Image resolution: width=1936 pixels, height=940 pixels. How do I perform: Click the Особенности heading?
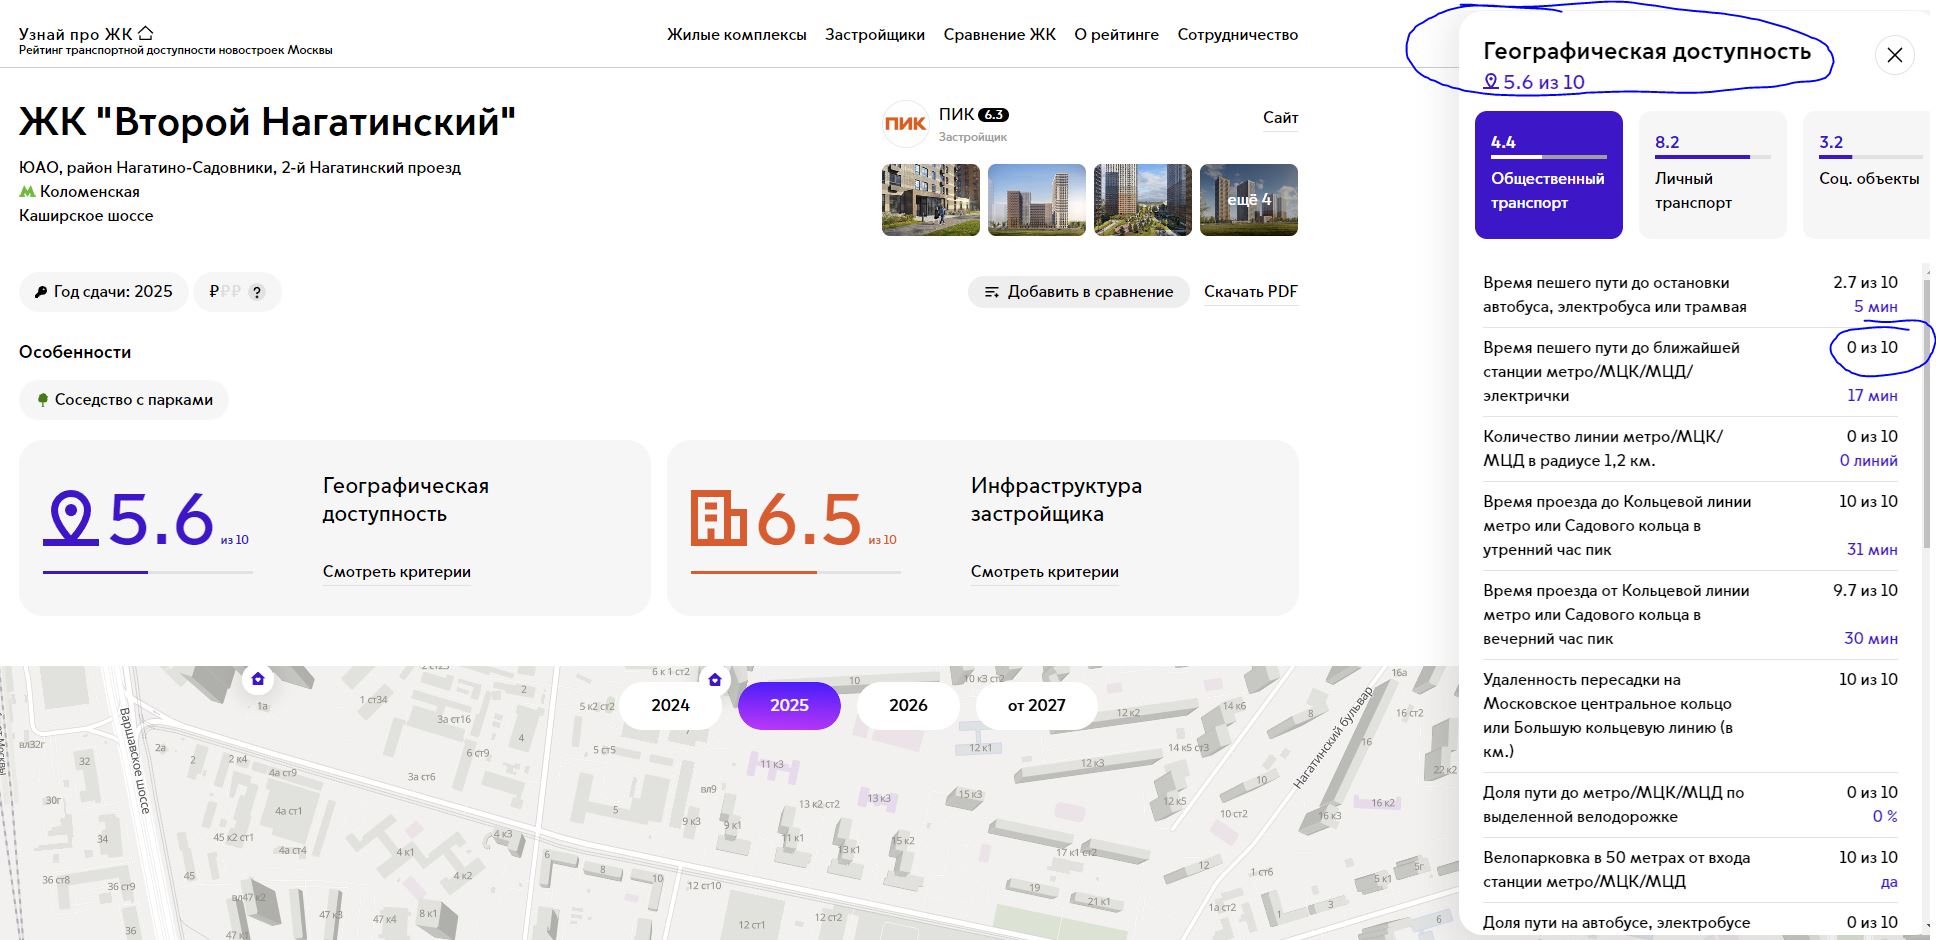click(x=75, y=352)
